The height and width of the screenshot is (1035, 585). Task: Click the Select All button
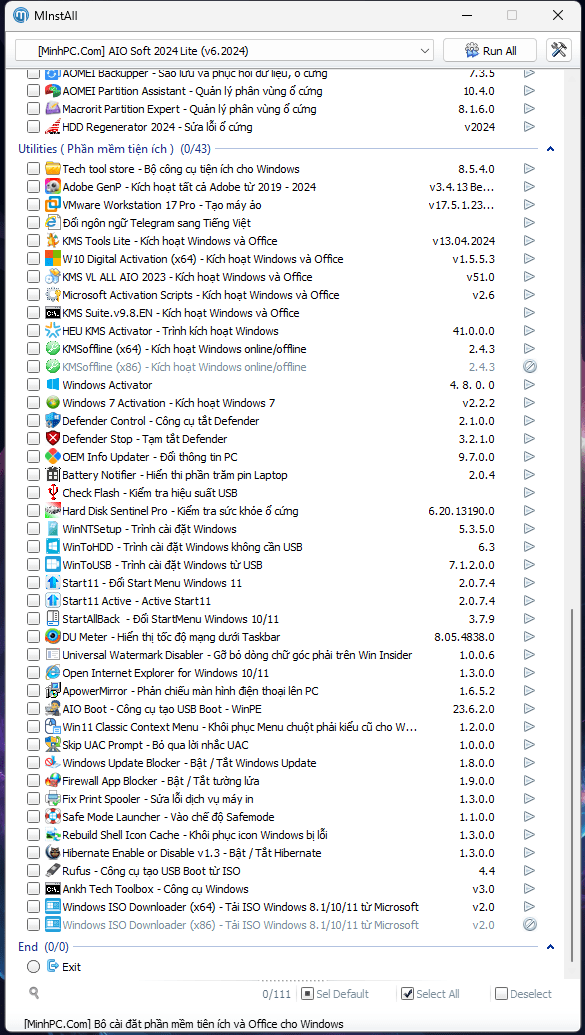click(x=430, y=994)
